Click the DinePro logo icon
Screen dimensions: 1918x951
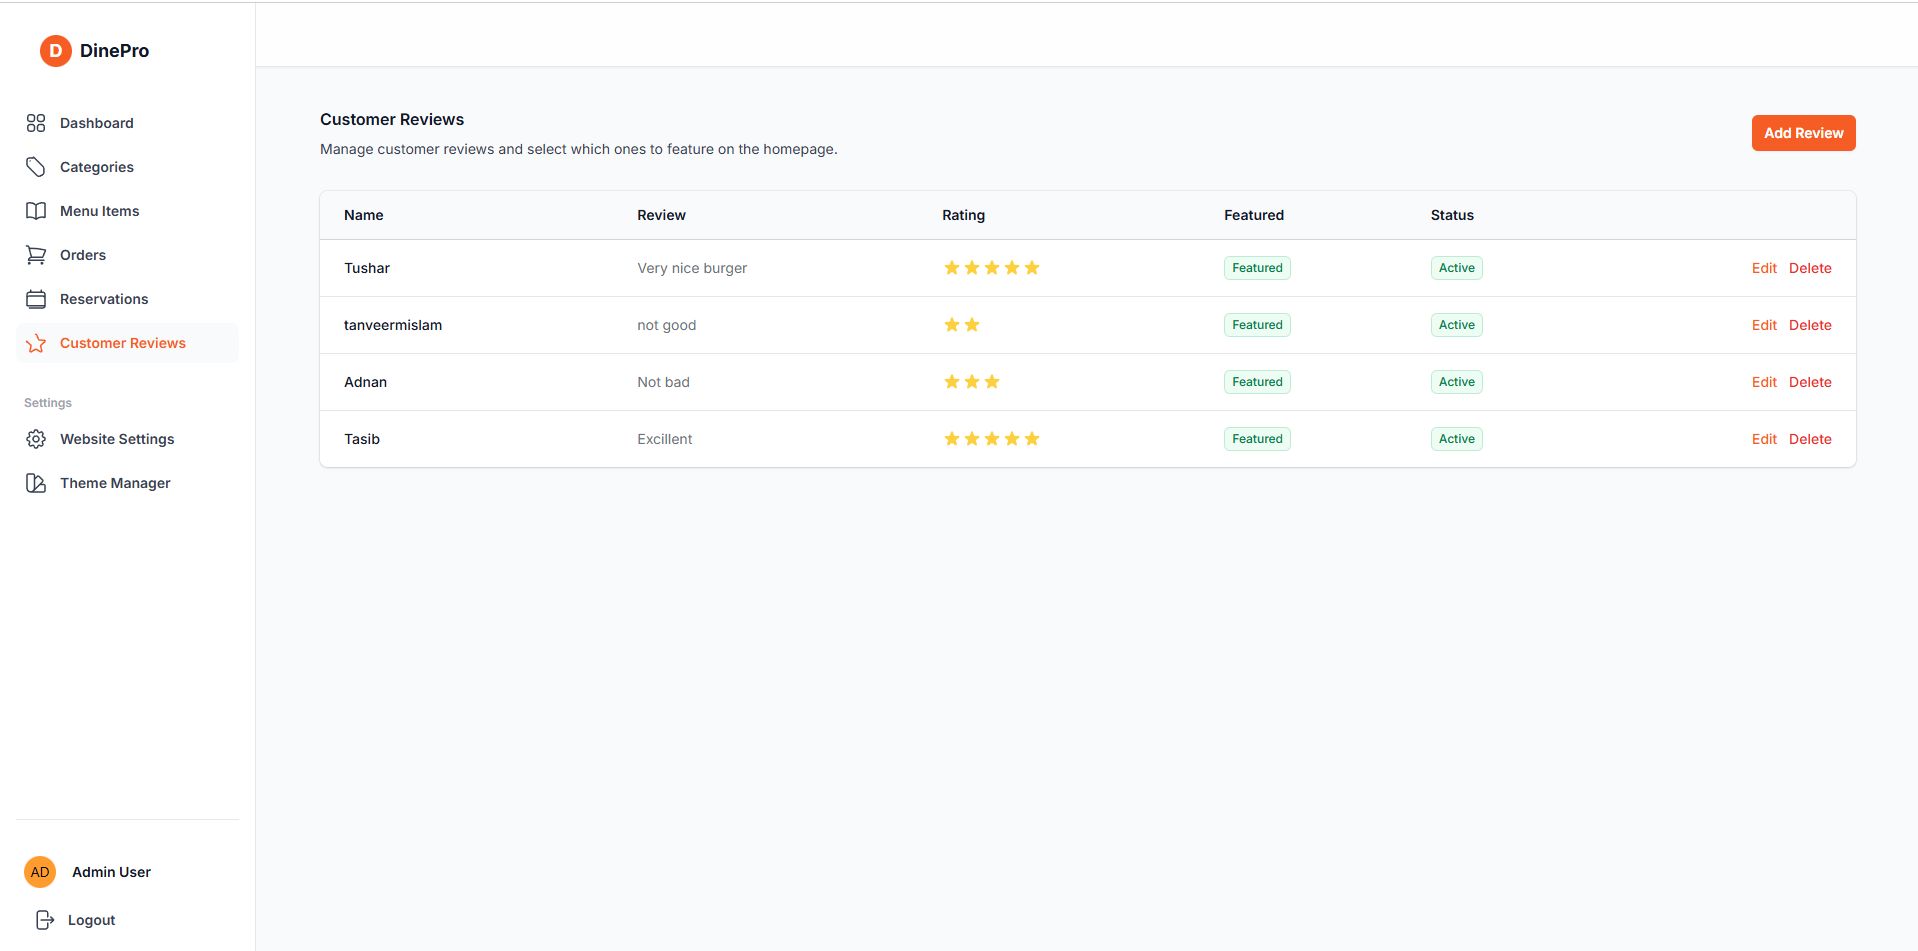[x=55, y=51]
